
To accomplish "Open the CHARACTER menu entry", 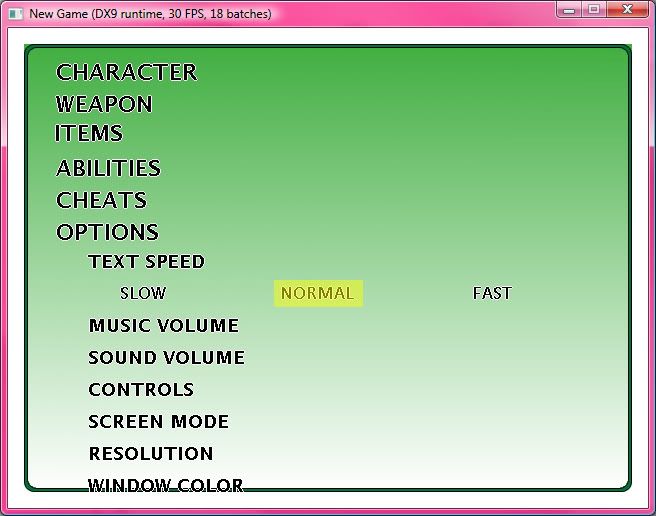I will tap(126, 72).
